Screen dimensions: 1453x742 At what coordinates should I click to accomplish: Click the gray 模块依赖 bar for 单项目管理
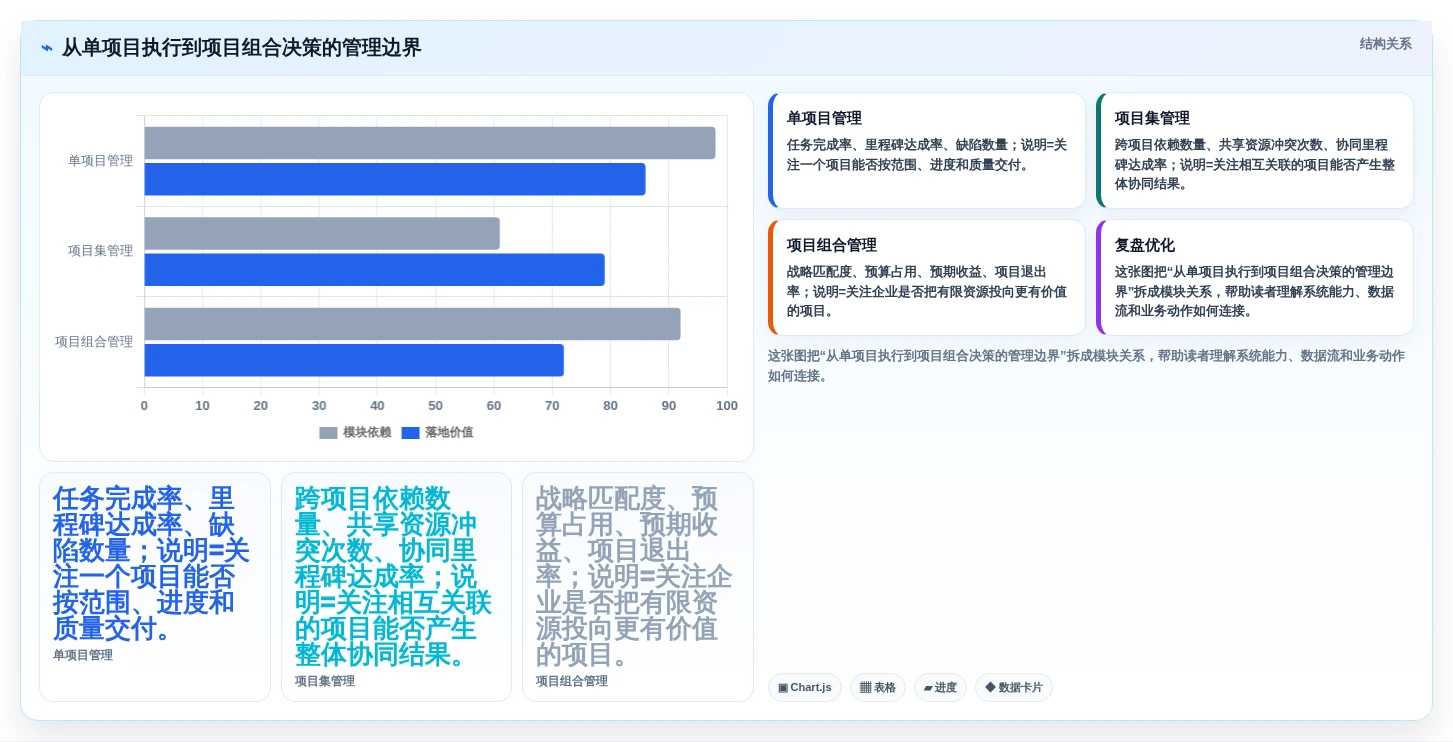(430, 143)
